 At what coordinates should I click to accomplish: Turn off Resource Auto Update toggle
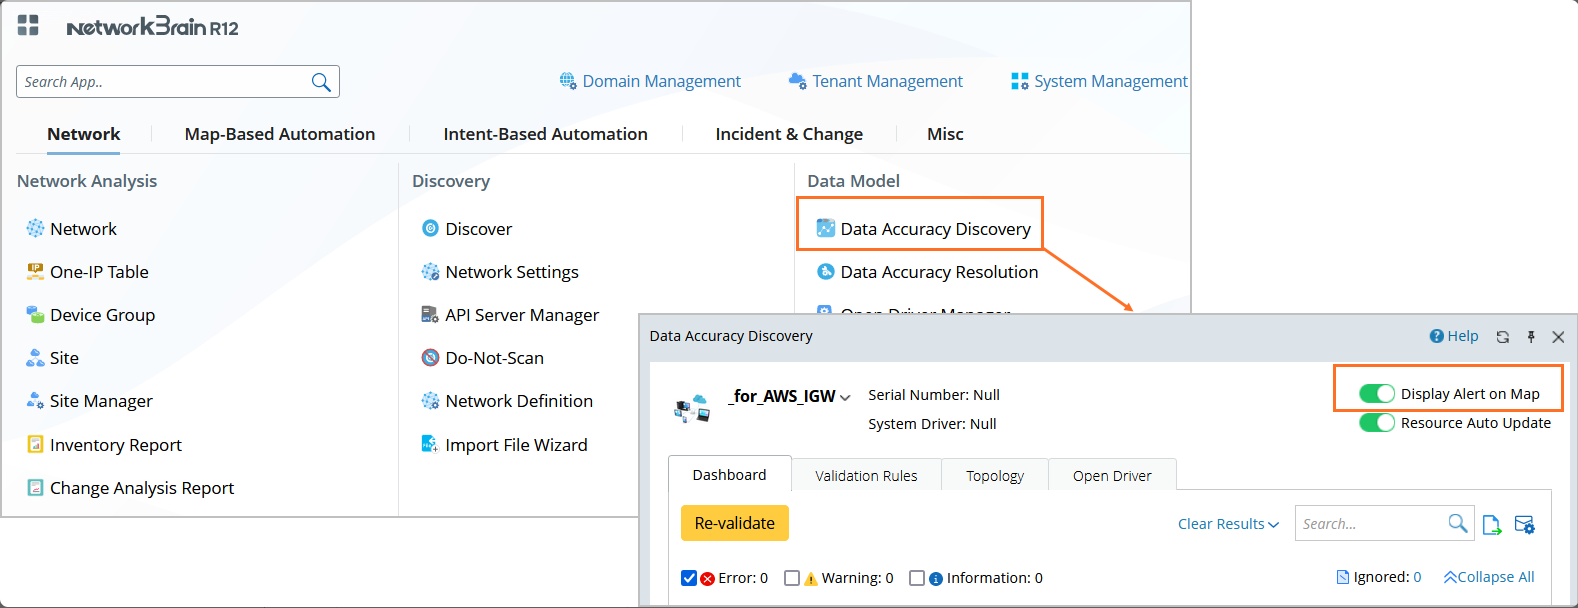pyautogui.click(x=1377, y=423)
